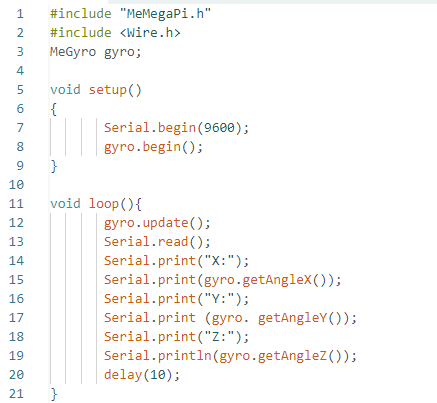The height and width of the screenshot is (403, 437).
Task: Click getAngleY on line 17
Action: tap(292, 318)
